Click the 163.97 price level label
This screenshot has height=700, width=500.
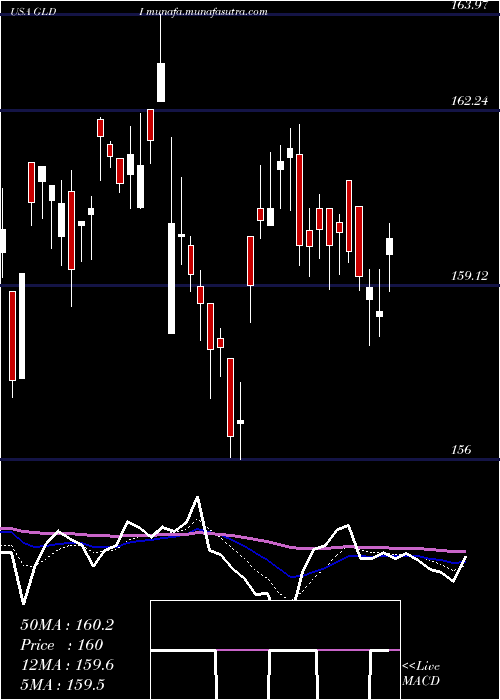pos(470,6)
